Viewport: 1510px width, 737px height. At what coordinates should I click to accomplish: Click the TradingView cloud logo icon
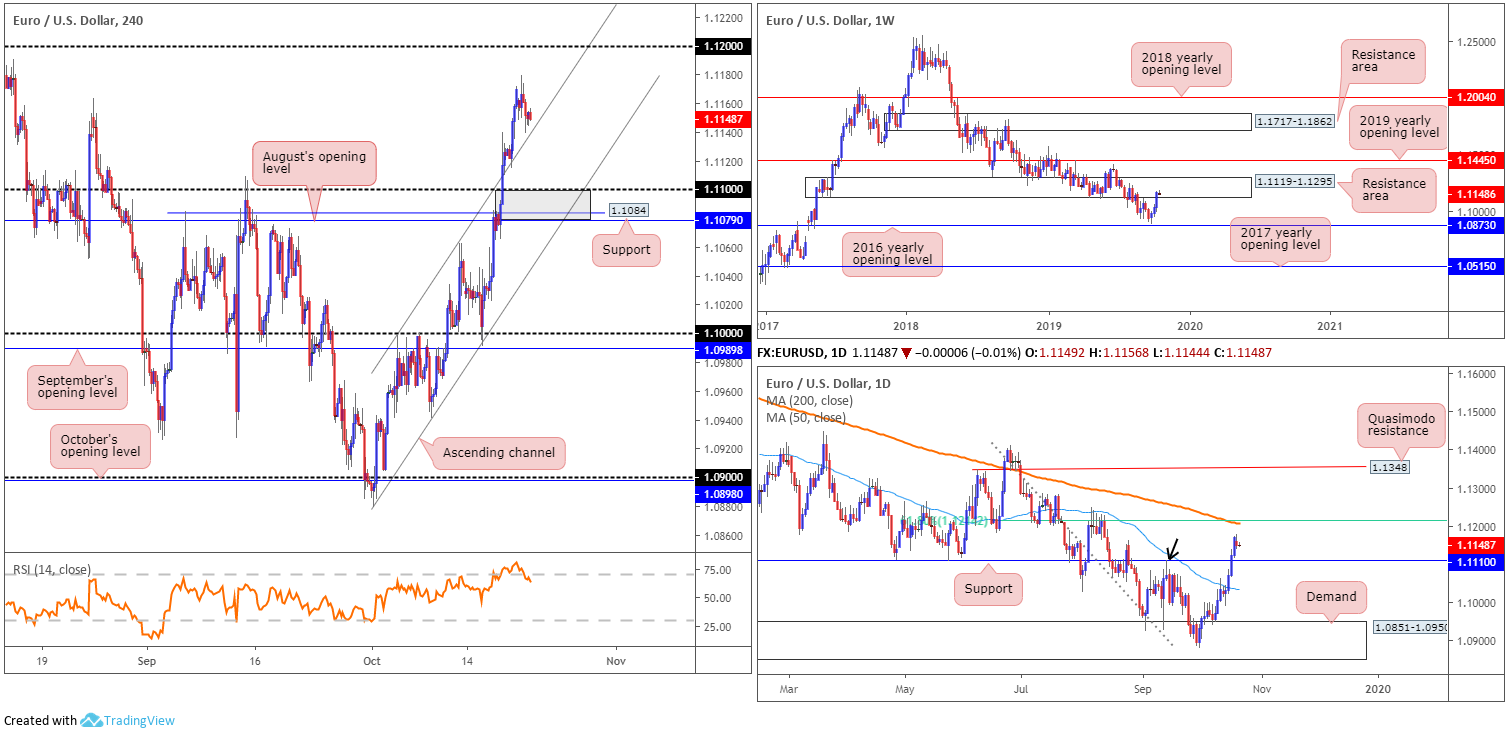coord(93,720)
